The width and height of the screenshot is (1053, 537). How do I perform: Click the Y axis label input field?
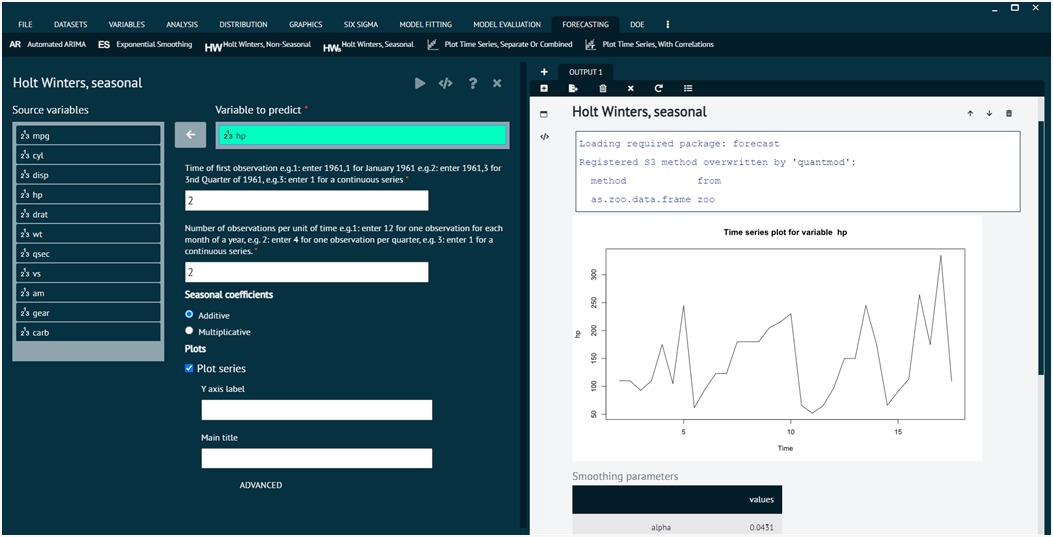[x=316, y=410]
